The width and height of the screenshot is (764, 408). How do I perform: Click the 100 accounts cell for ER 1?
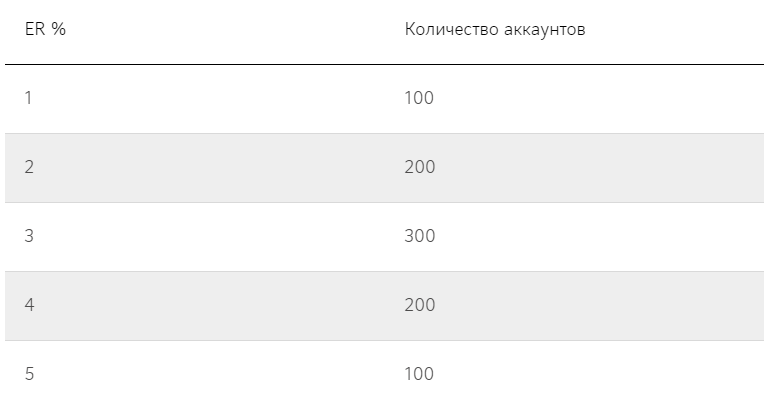420,98
